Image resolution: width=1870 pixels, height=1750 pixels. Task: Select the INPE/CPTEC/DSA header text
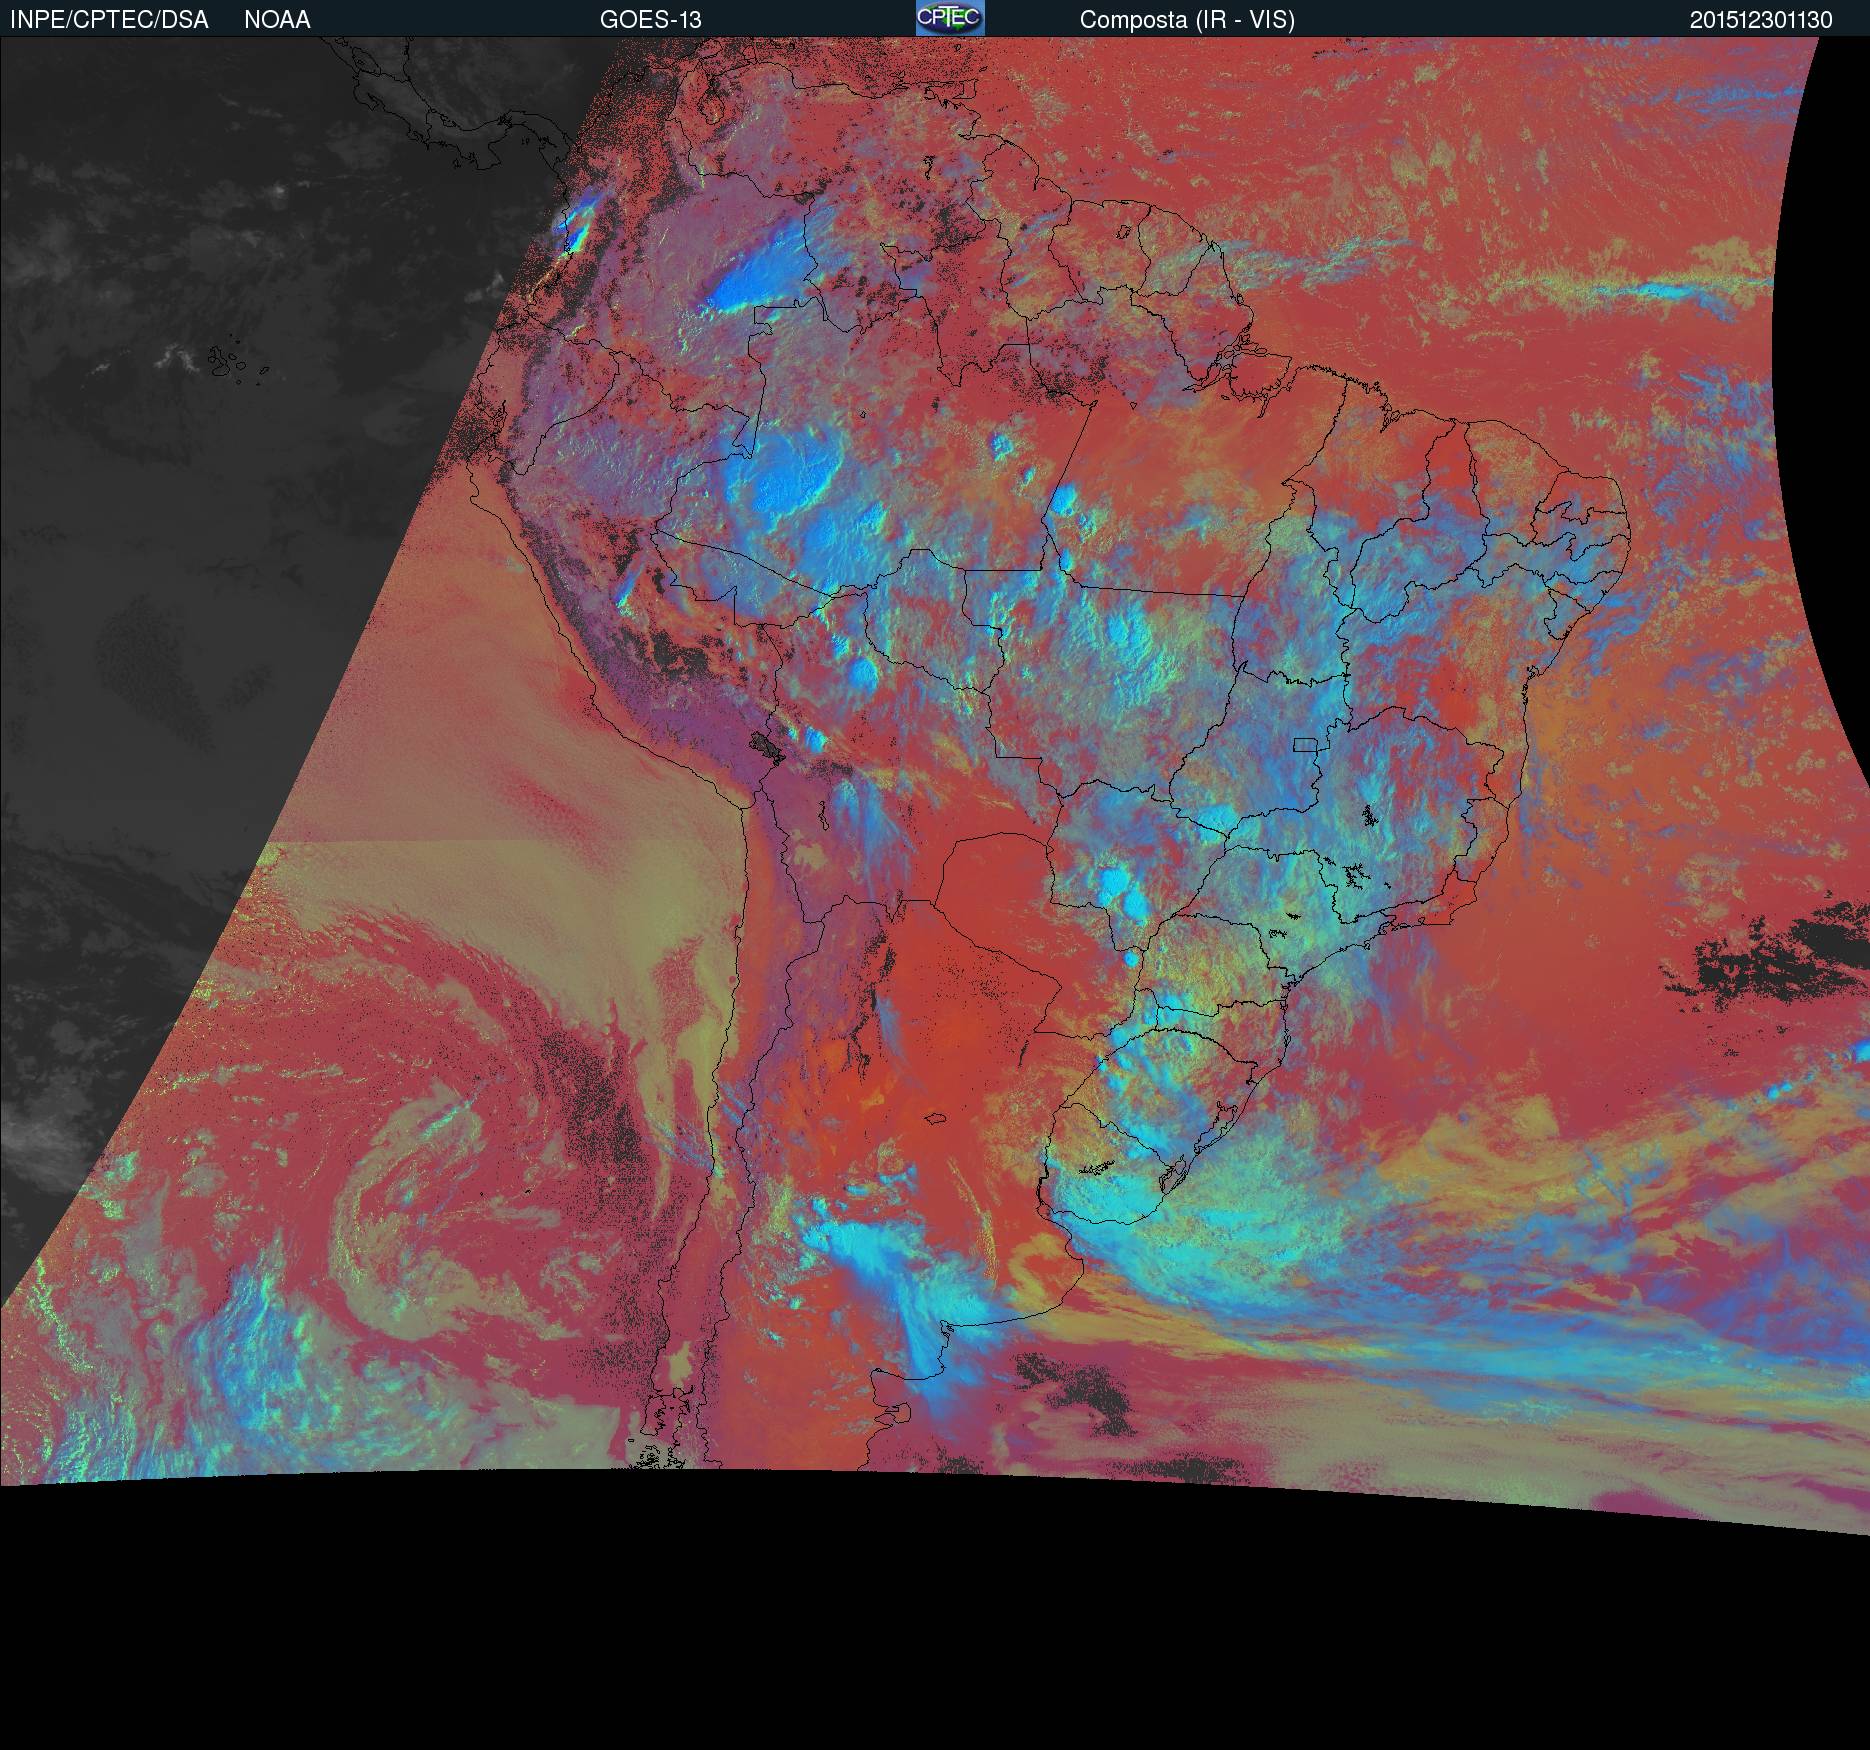[x=109, y=20]
